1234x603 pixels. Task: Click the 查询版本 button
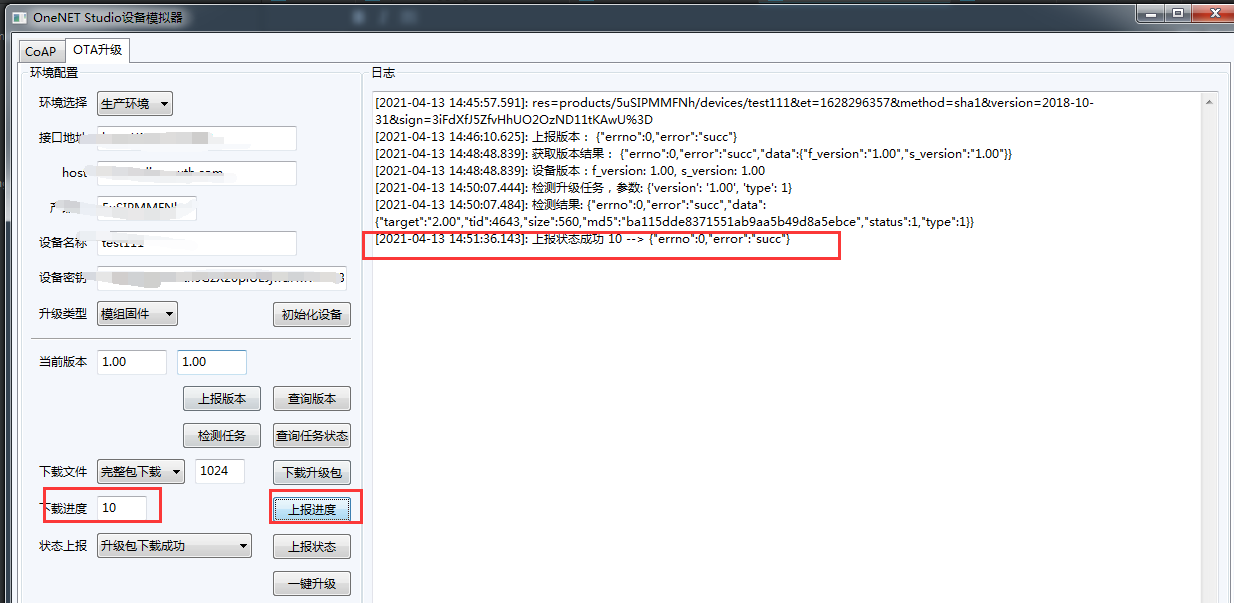pos(312,398)
